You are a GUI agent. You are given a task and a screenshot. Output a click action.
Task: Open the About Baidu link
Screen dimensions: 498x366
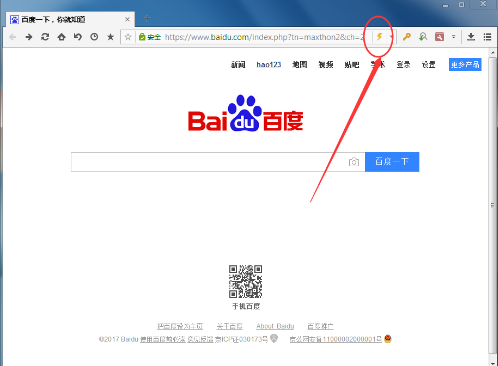coord(275,326)
